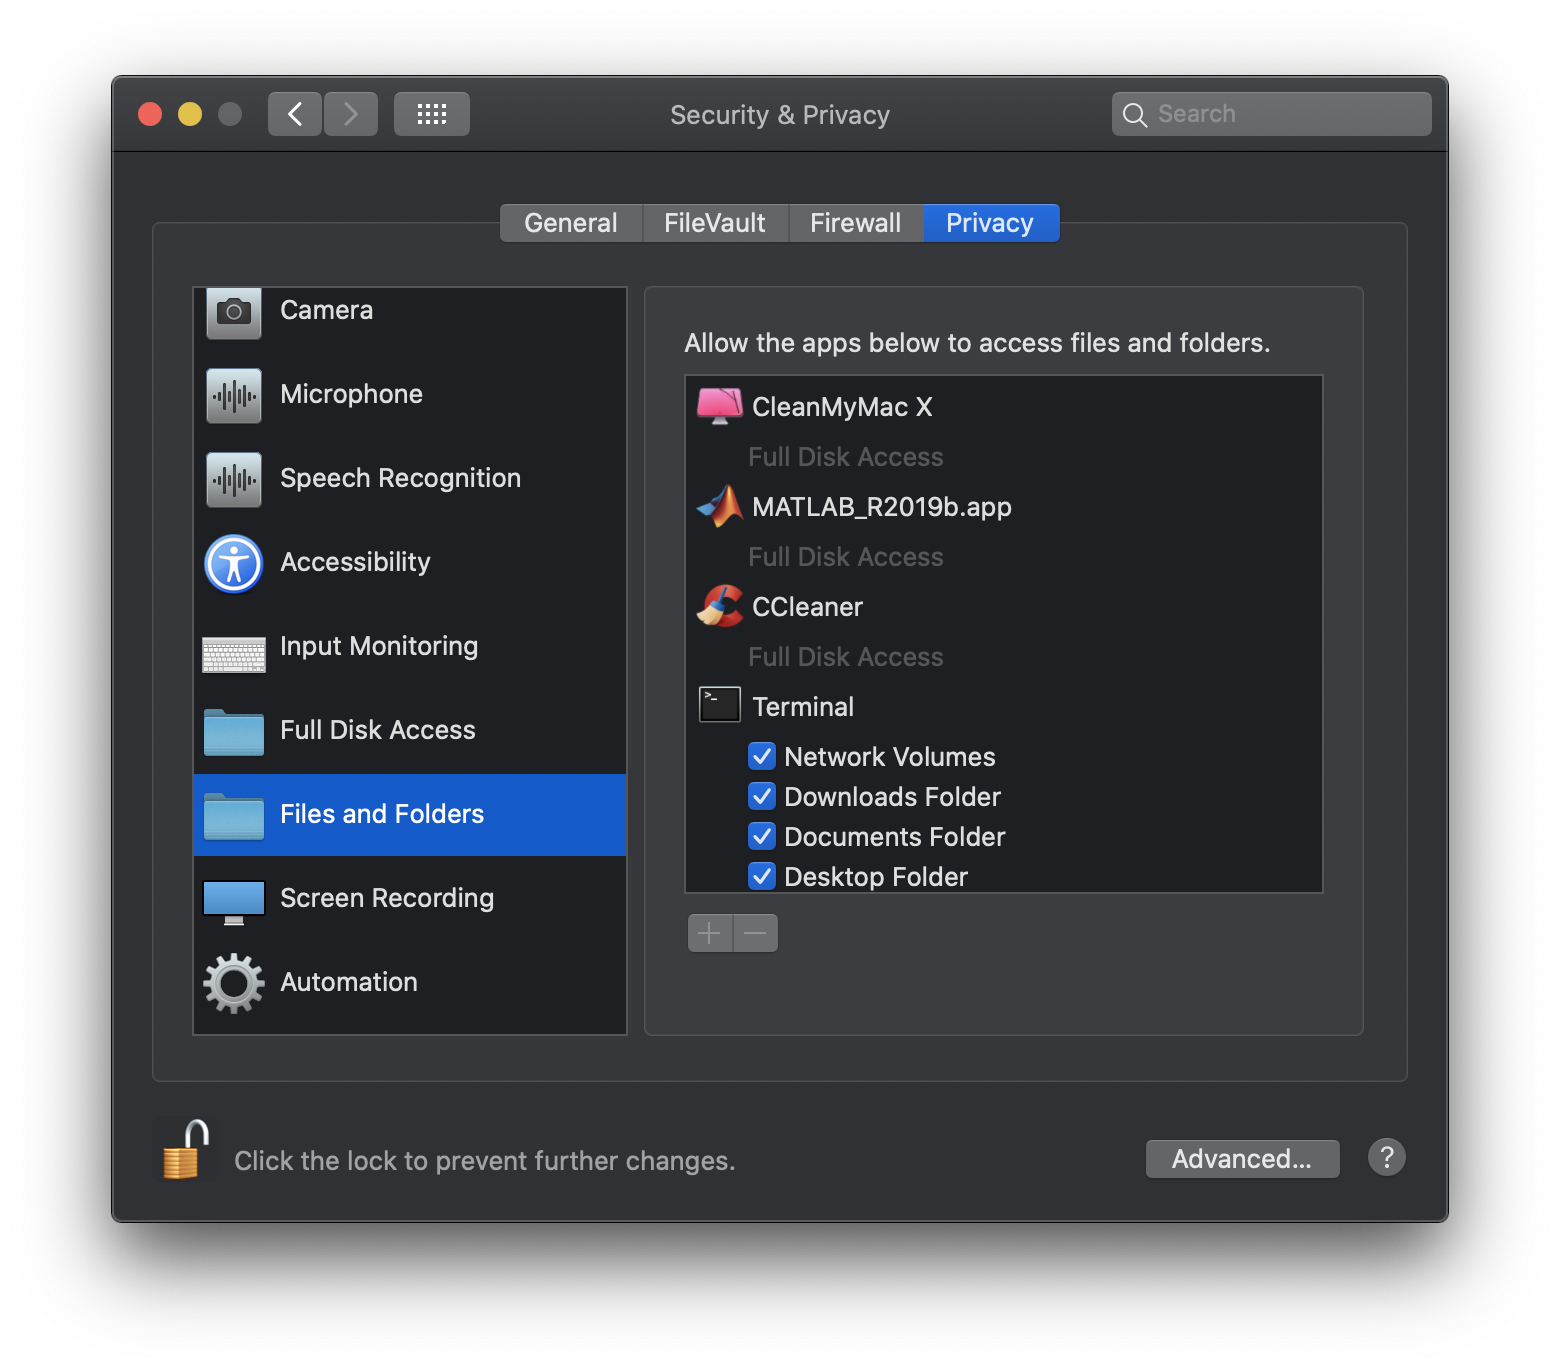Switch to the General tab

pos(571,223)
